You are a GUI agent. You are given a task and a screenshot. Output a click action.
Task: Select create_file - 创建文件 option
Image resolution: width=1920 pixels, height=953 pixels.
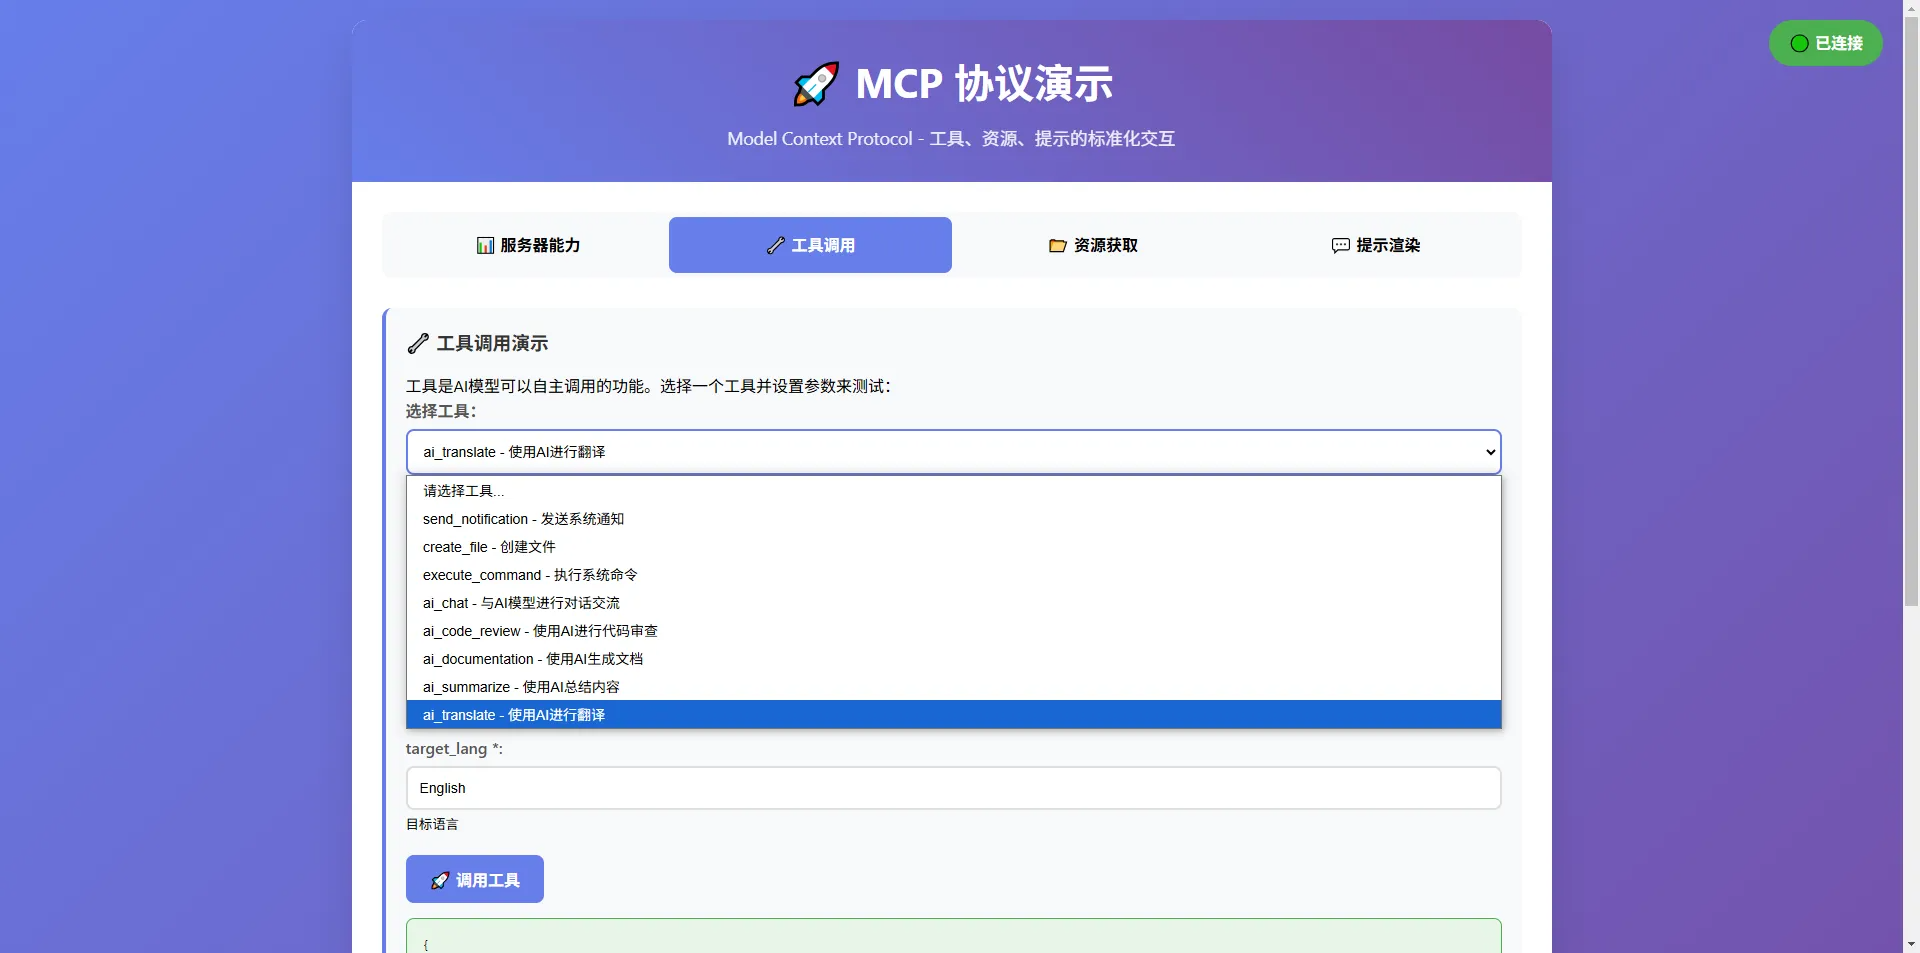pos(954,547)
